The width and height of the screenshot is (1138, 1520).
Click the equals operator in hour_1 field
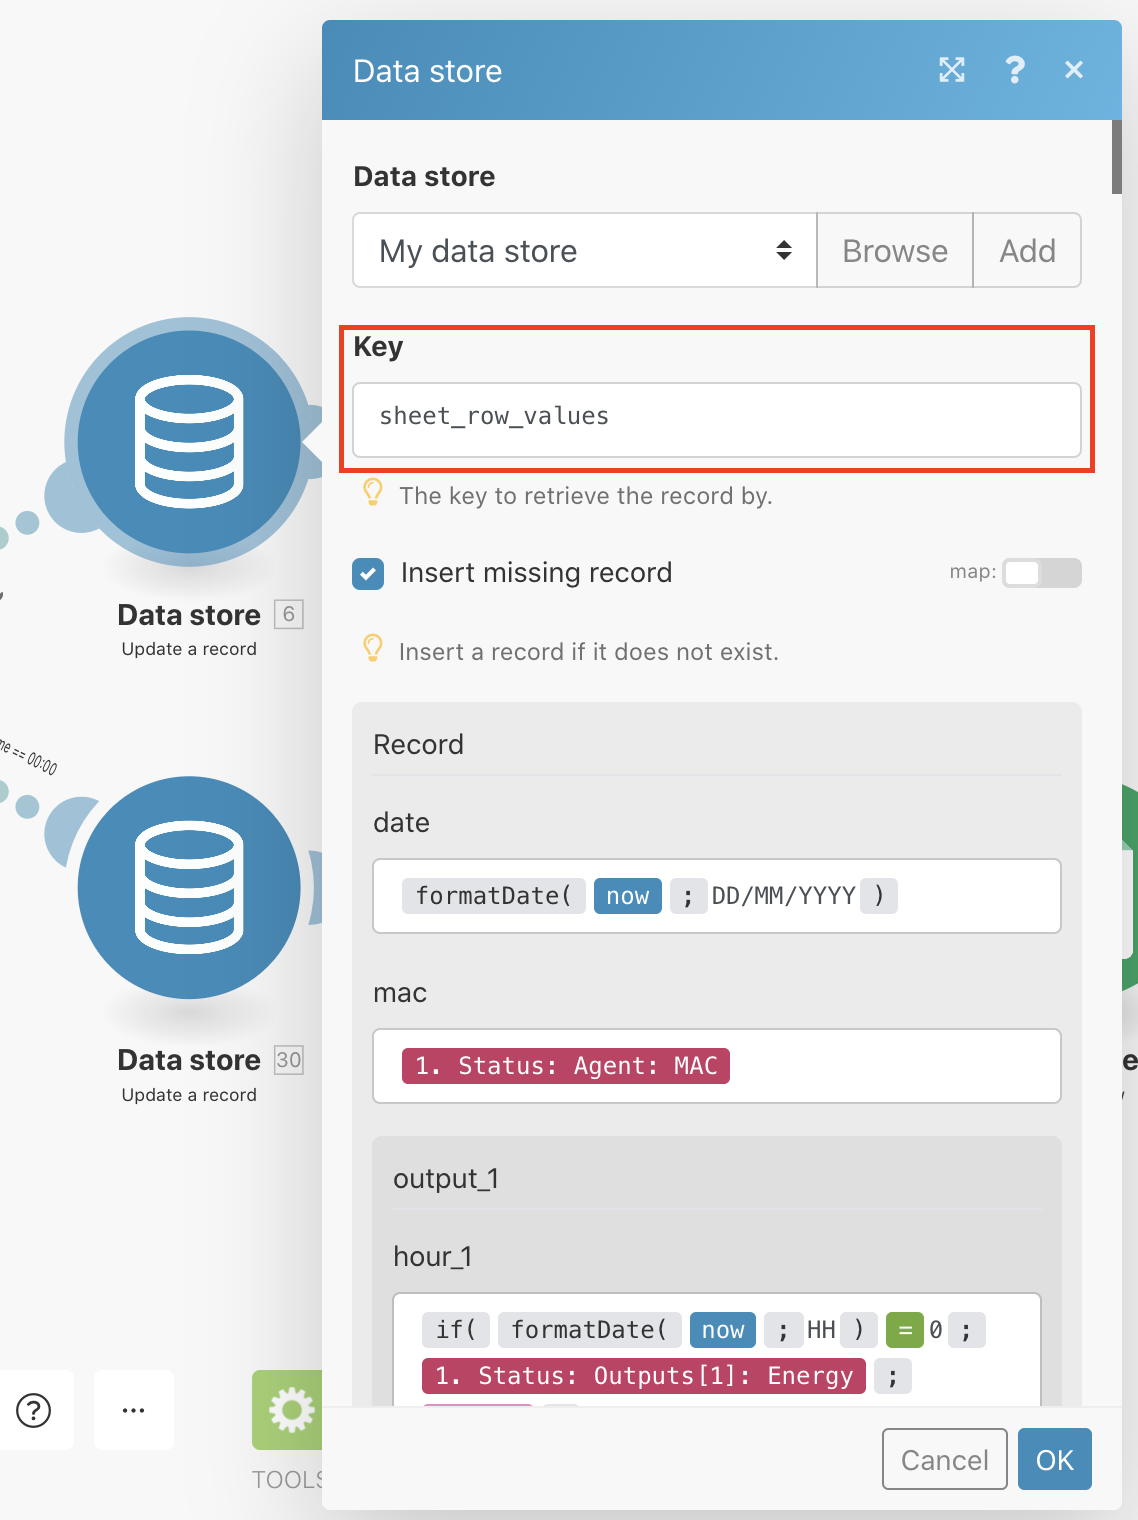click(904, 1330)
